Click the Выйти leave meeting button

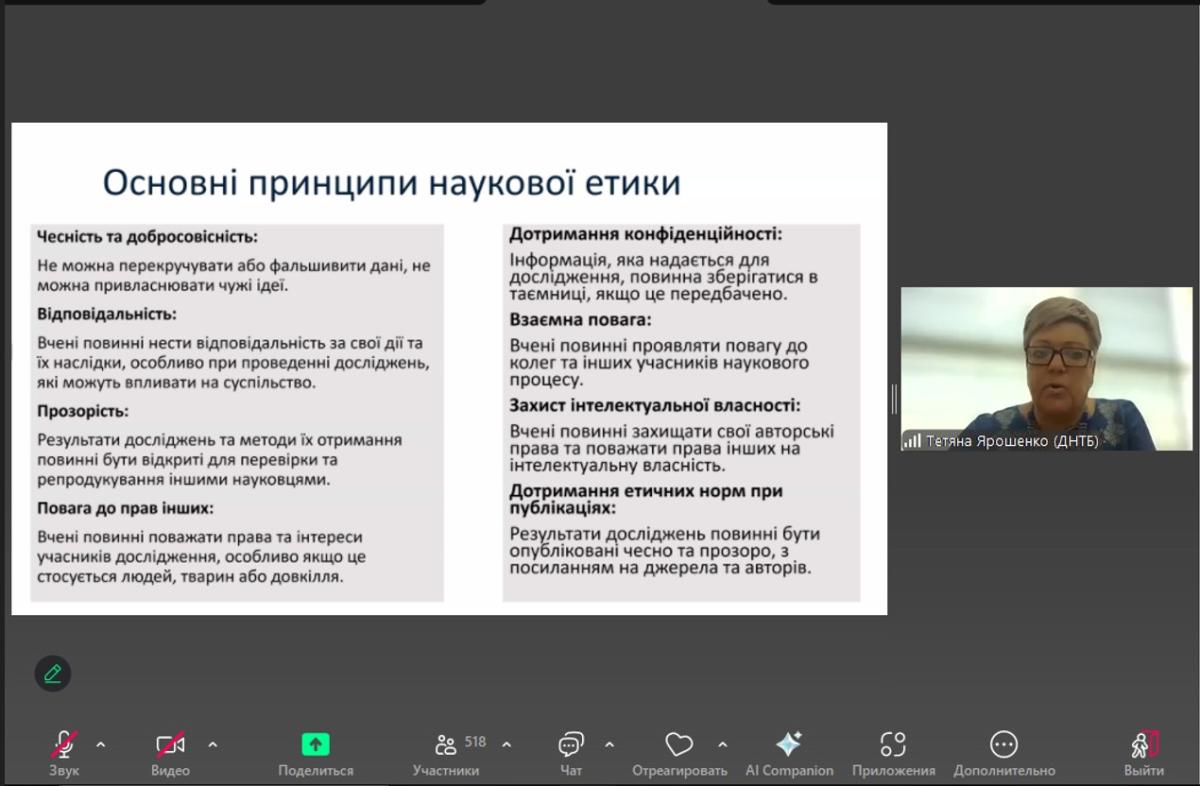click(x=1144, y=745)
